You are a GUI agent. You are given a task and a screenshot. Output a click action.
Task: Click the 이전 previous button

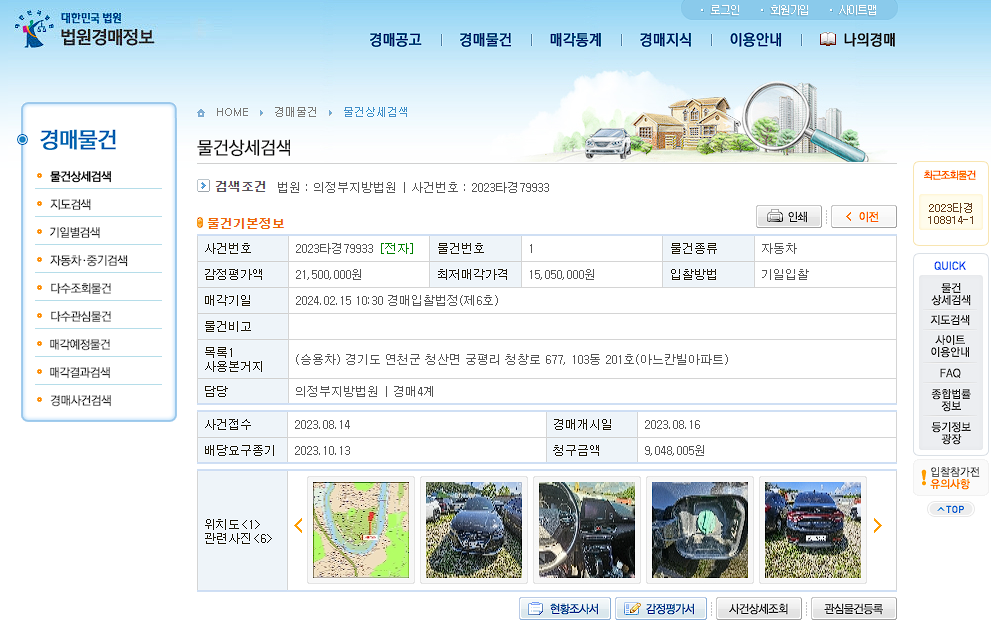click(x=862, y=216)
